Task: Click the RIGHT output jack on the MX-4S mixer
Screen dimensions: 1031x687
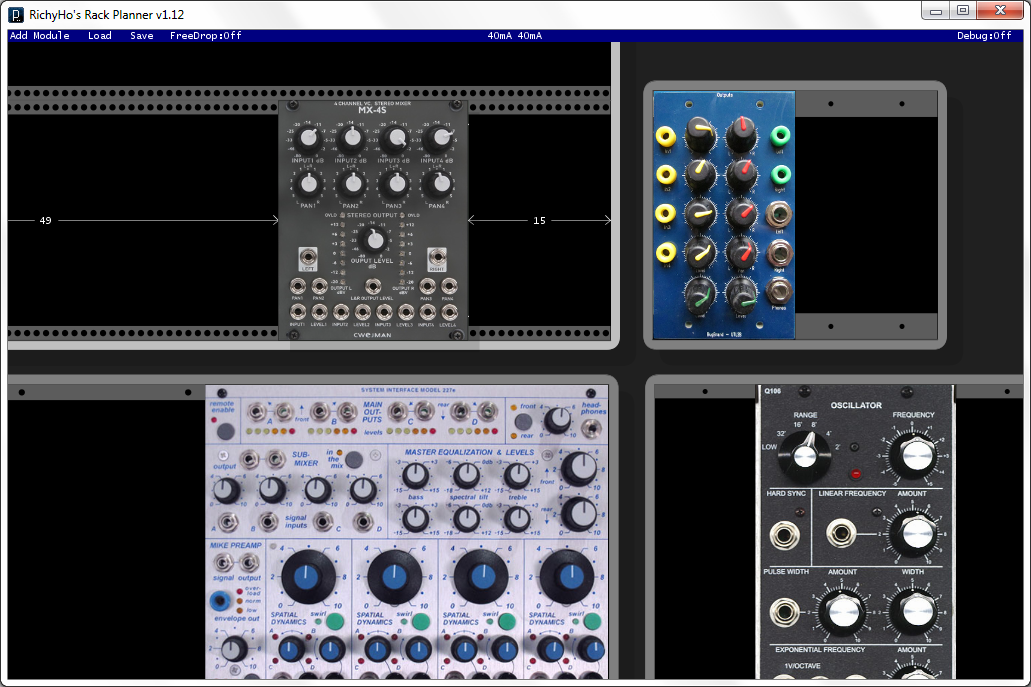Action: tap(437, 256)
